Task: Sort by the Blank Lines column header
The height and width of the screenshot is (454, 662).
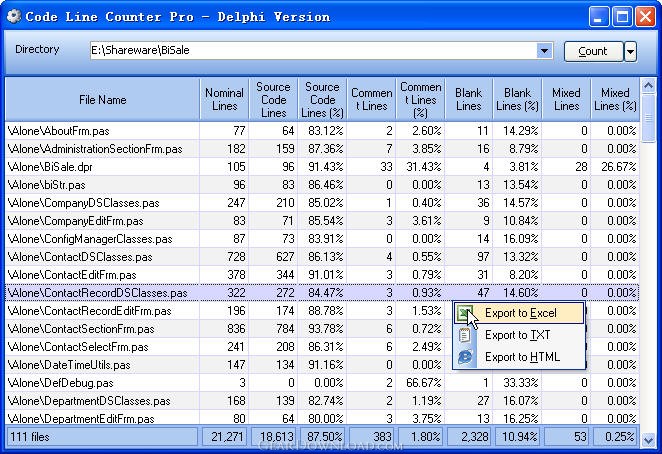Action: click(469, 100)
